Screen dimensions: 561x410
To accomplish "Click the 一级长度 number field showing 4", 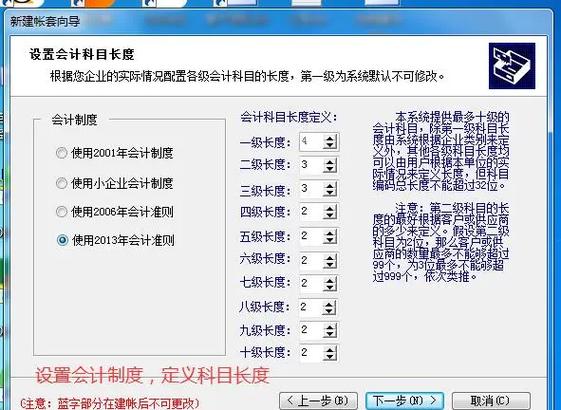I will click(311, 142).
